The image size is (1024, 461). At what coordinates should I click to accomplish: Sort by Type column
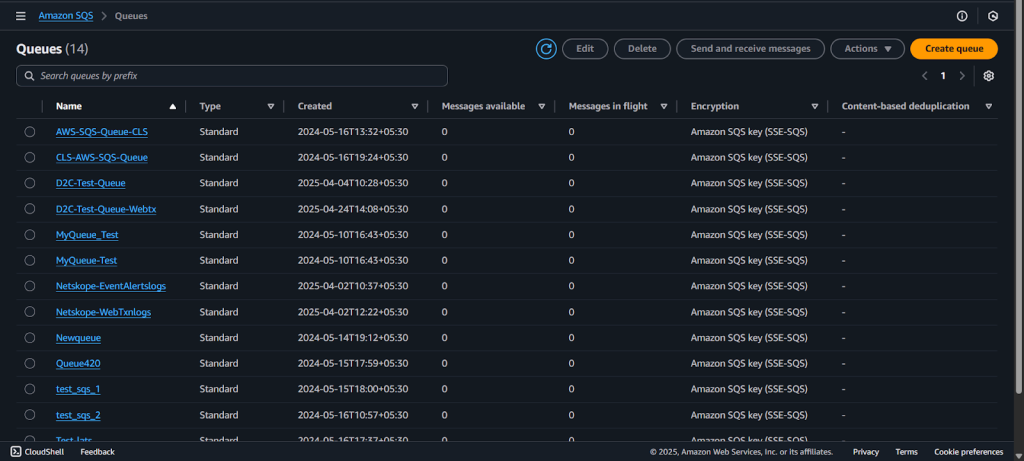click(271, 106)
